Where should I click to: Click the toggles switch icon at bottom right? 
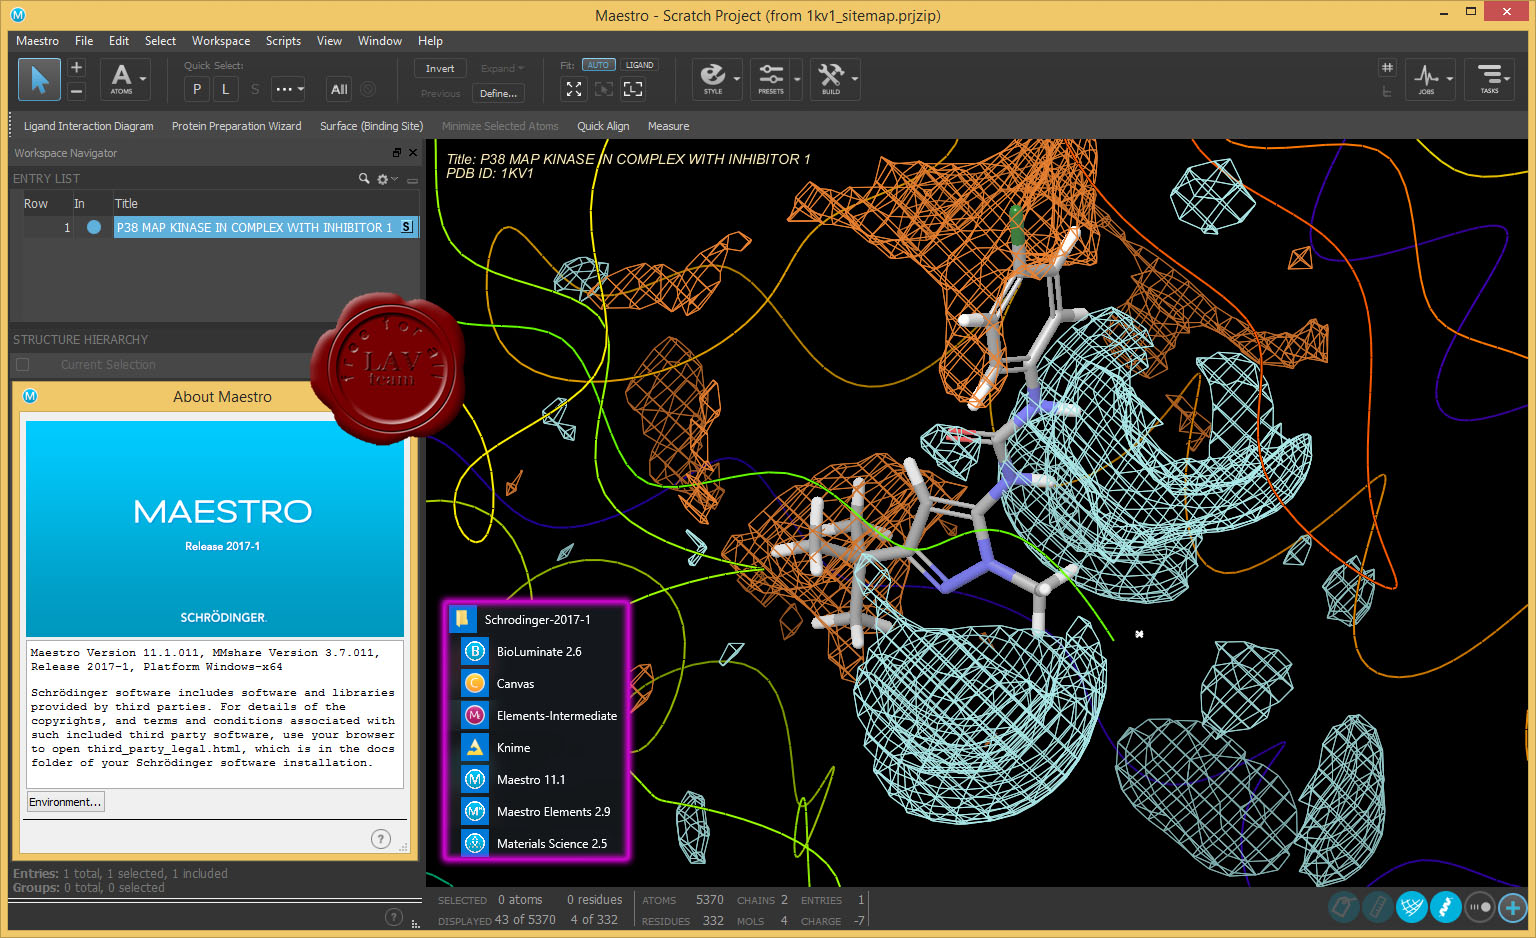click(x=1479, y=907)
